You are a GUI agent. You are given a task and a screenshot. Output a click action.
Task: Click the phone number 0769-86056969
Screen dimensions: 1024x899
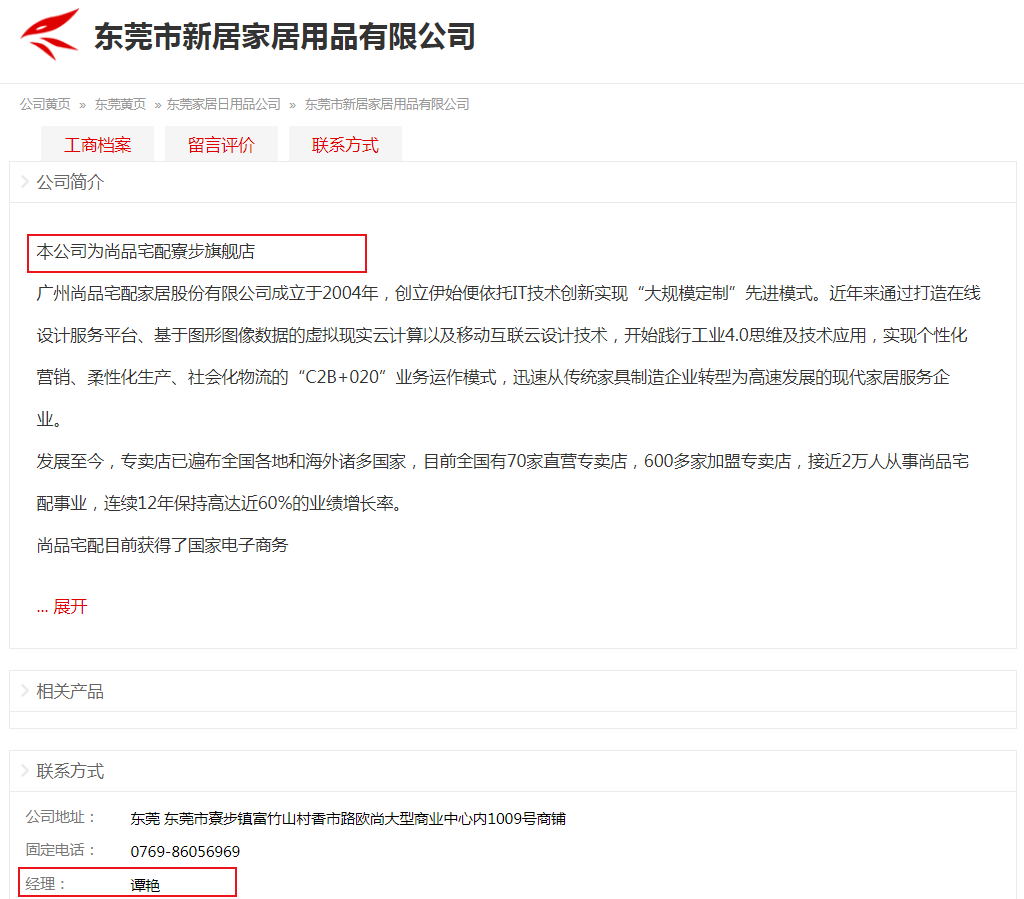[185, 852]
